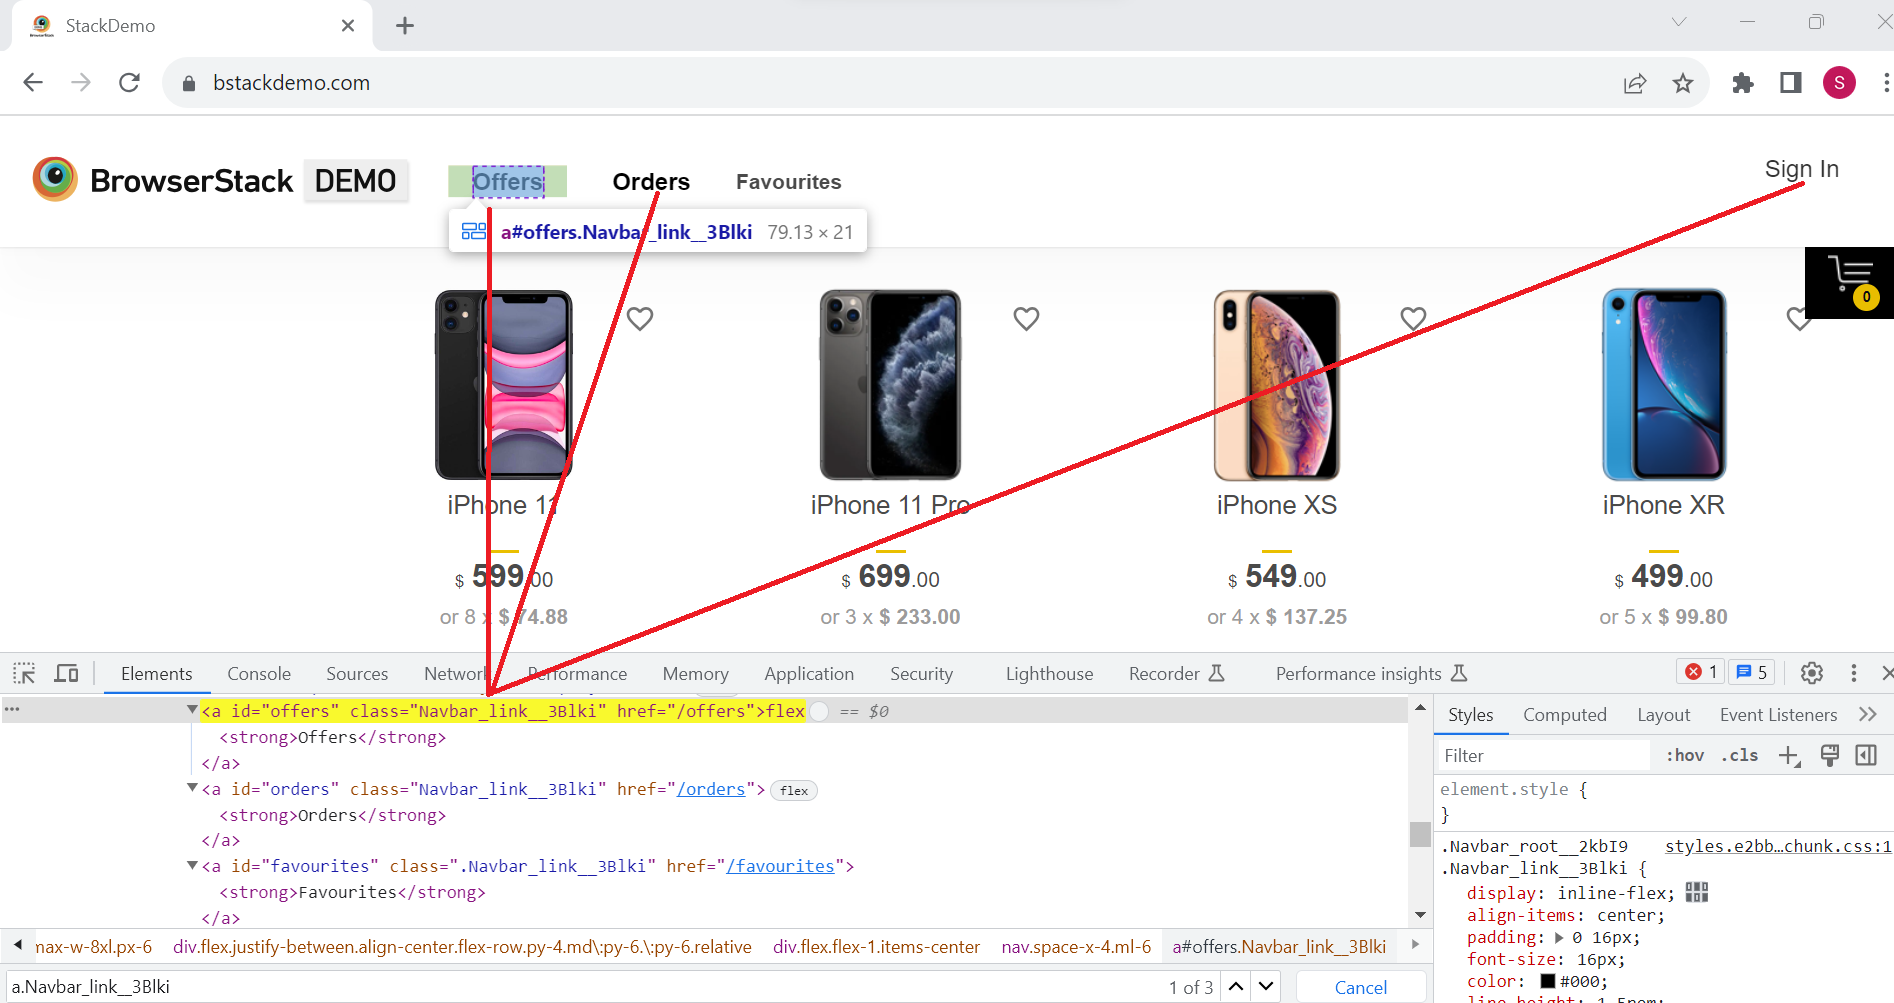Click Sign In link
The width and height of the screenshot is (1894, 1003).
1801,169
